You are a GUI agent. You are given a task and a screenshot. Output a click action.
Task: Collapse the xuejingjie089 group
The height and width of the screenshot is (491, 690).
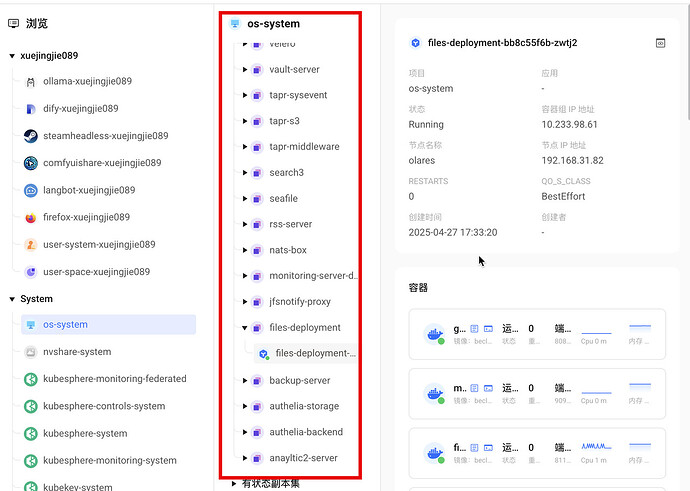click(12, 56)
